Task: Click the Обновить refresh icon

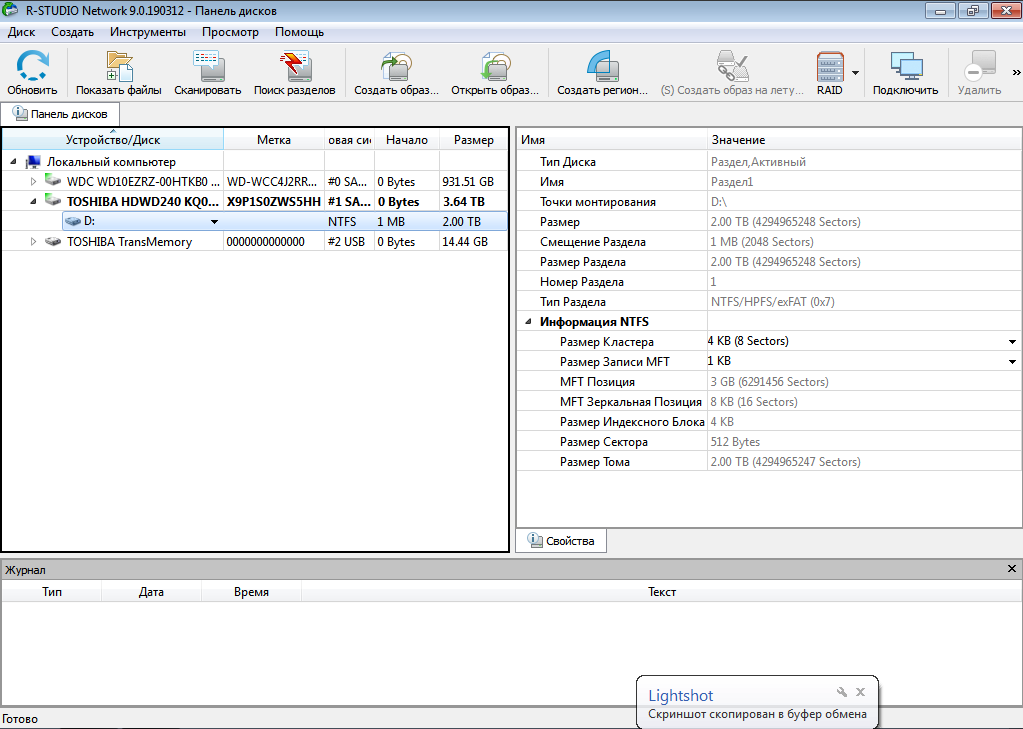Action: [32, 67]
